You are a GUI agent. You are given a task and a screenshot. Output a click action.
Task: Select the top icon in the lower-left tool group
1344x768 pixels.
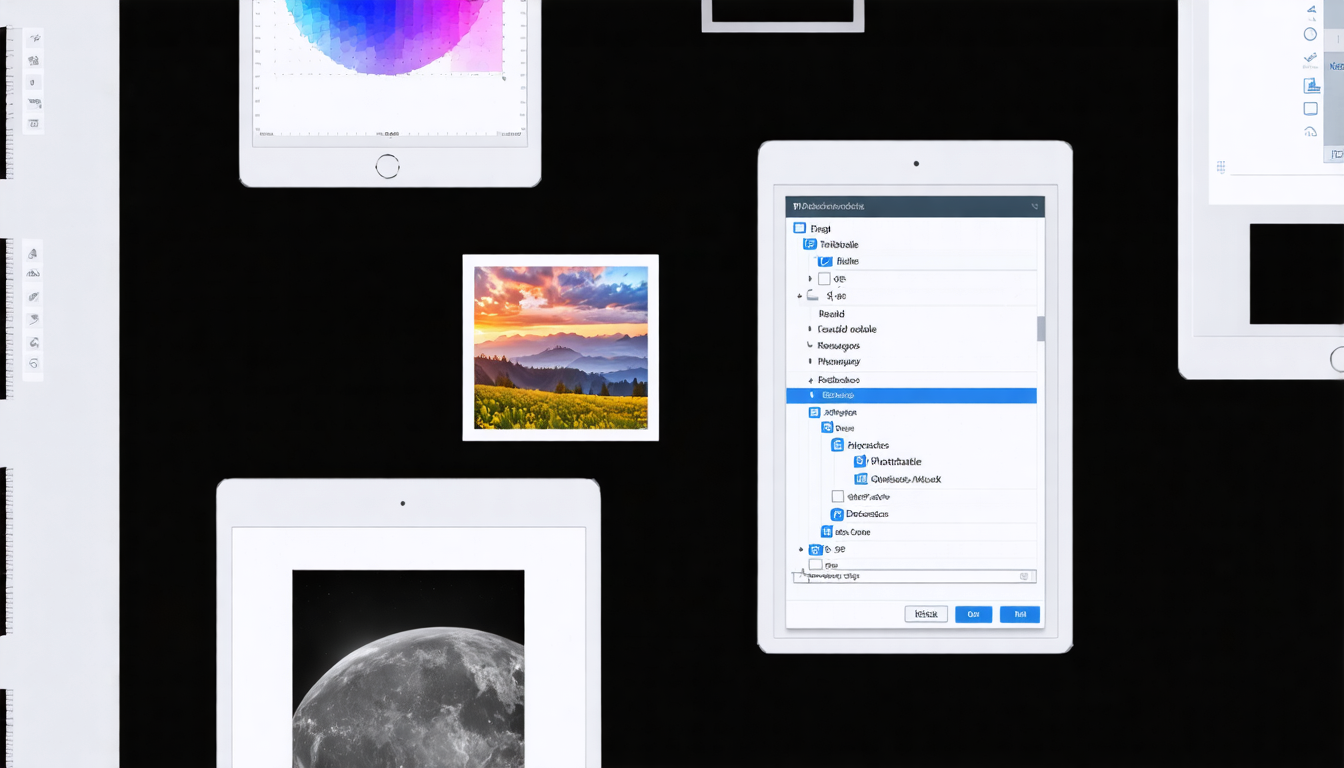[33, 254]
